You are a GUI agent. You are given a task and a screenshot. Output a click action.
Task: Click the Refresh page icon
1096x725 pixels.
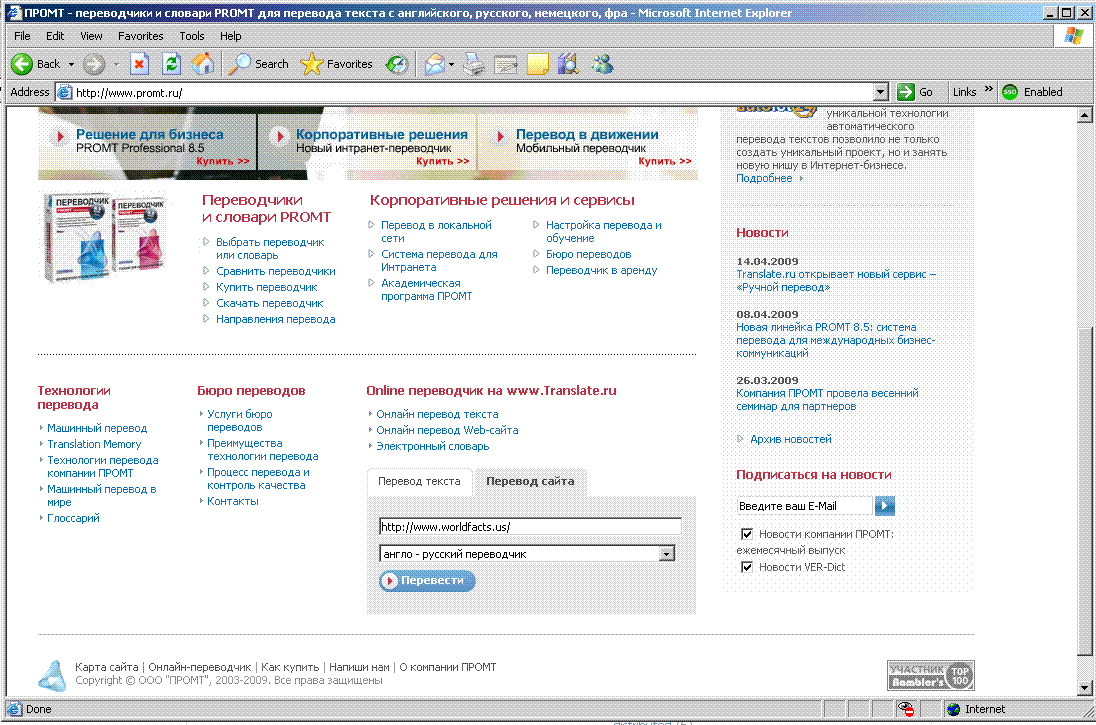tap(171, 64)
